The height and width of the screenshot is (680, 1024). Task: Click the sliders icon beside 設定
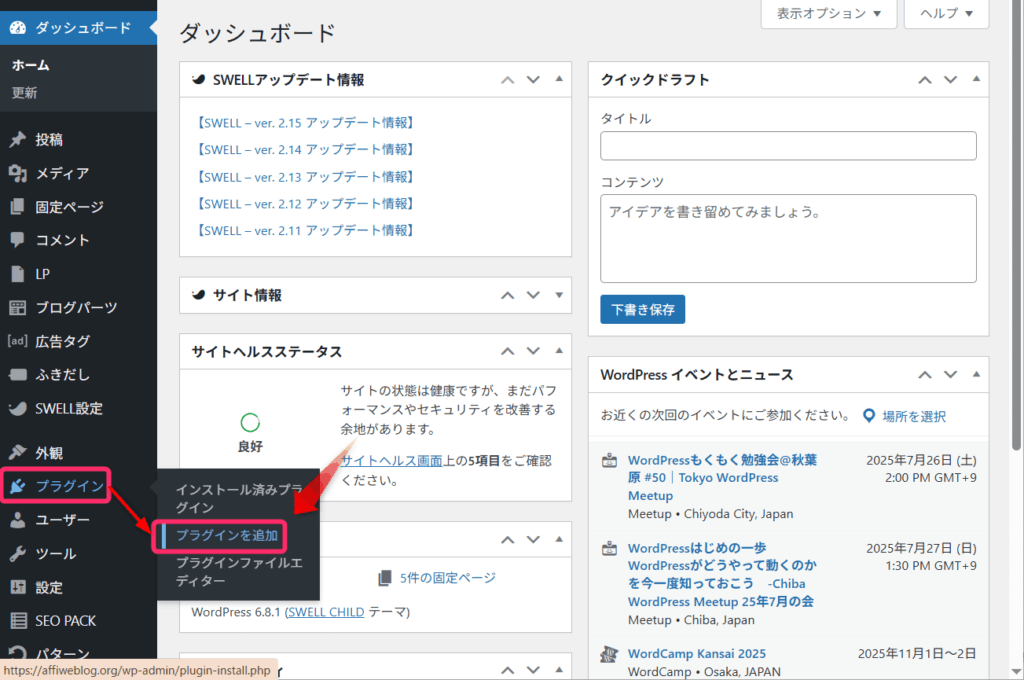18,587
